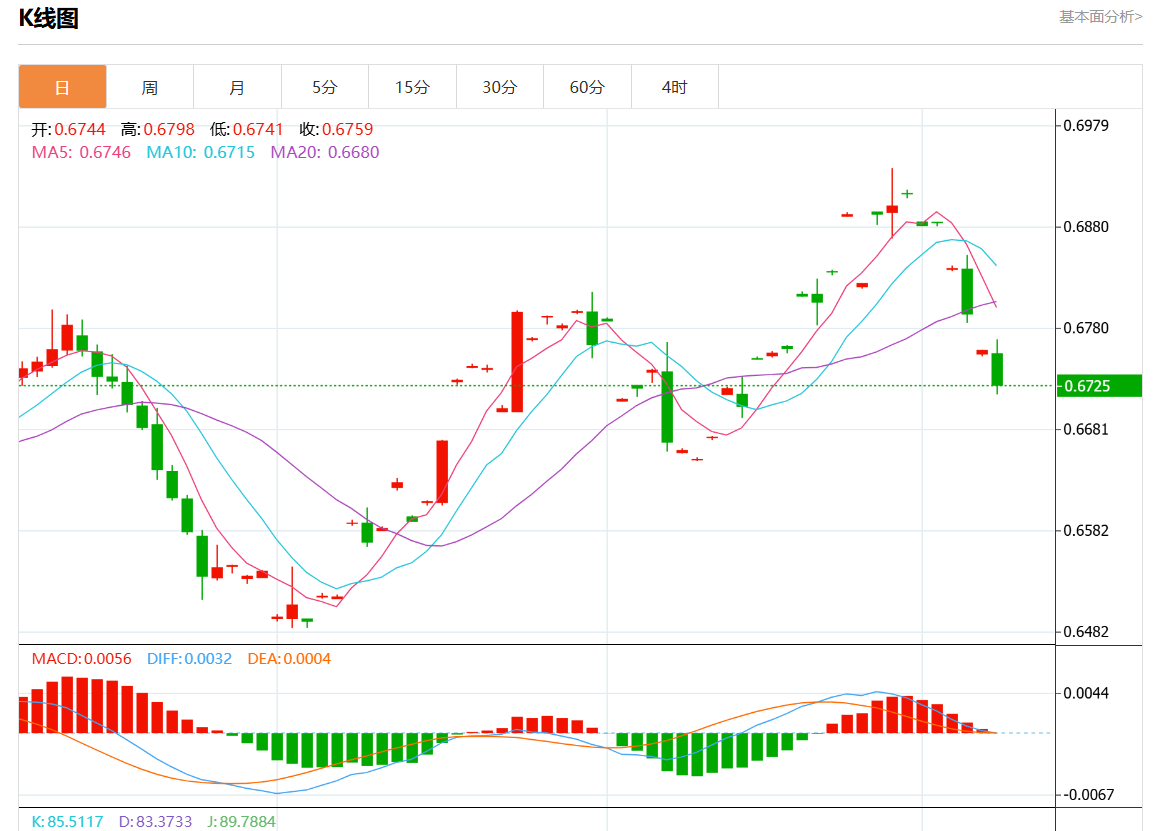Click the 0.6681 price axis label
This screenshot has width=1157, height=831.
pyautogui.click(x=1086, y=429)
